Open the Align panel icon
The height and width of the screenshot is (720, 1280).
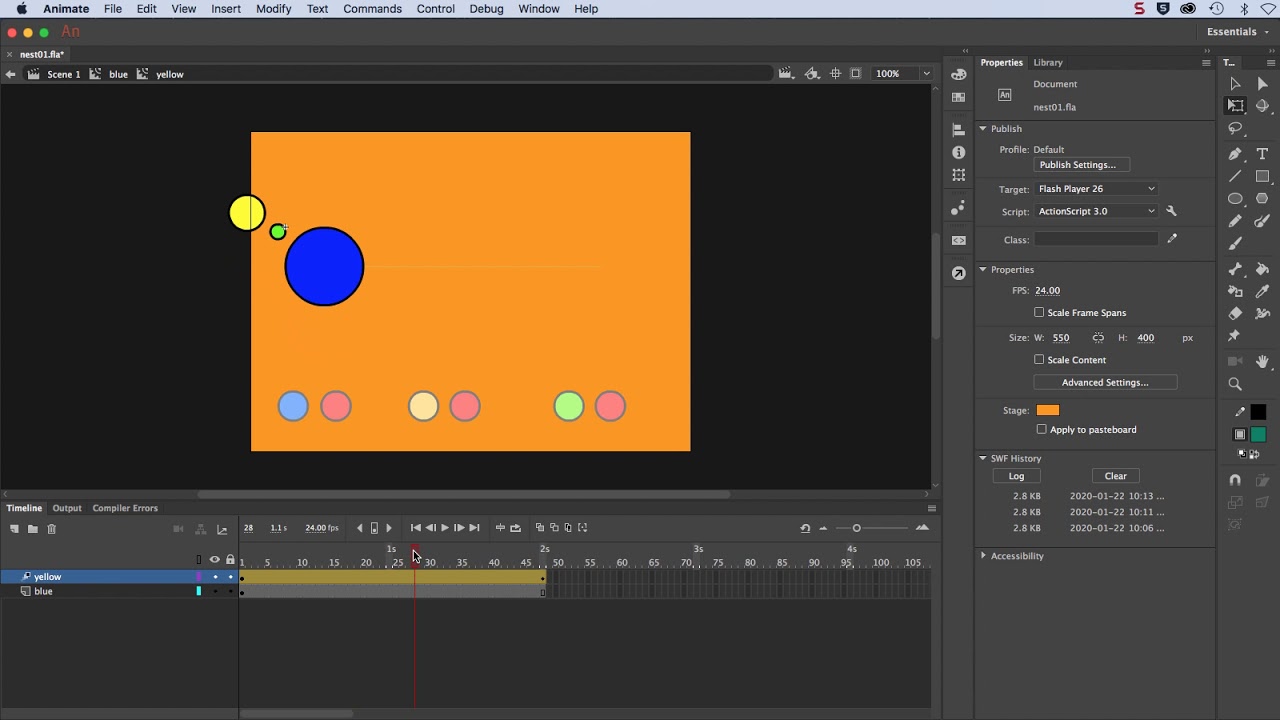point(959,130)
